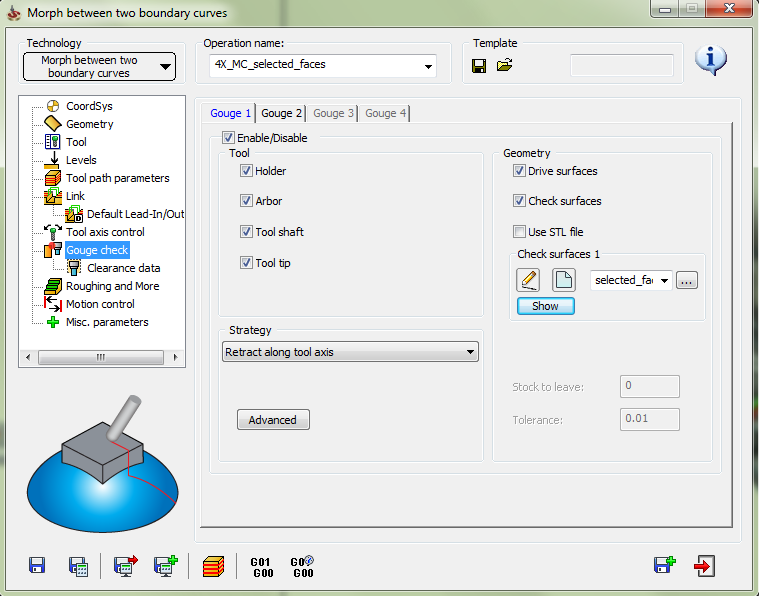Click the Link page icon in tree

point(53,196)
